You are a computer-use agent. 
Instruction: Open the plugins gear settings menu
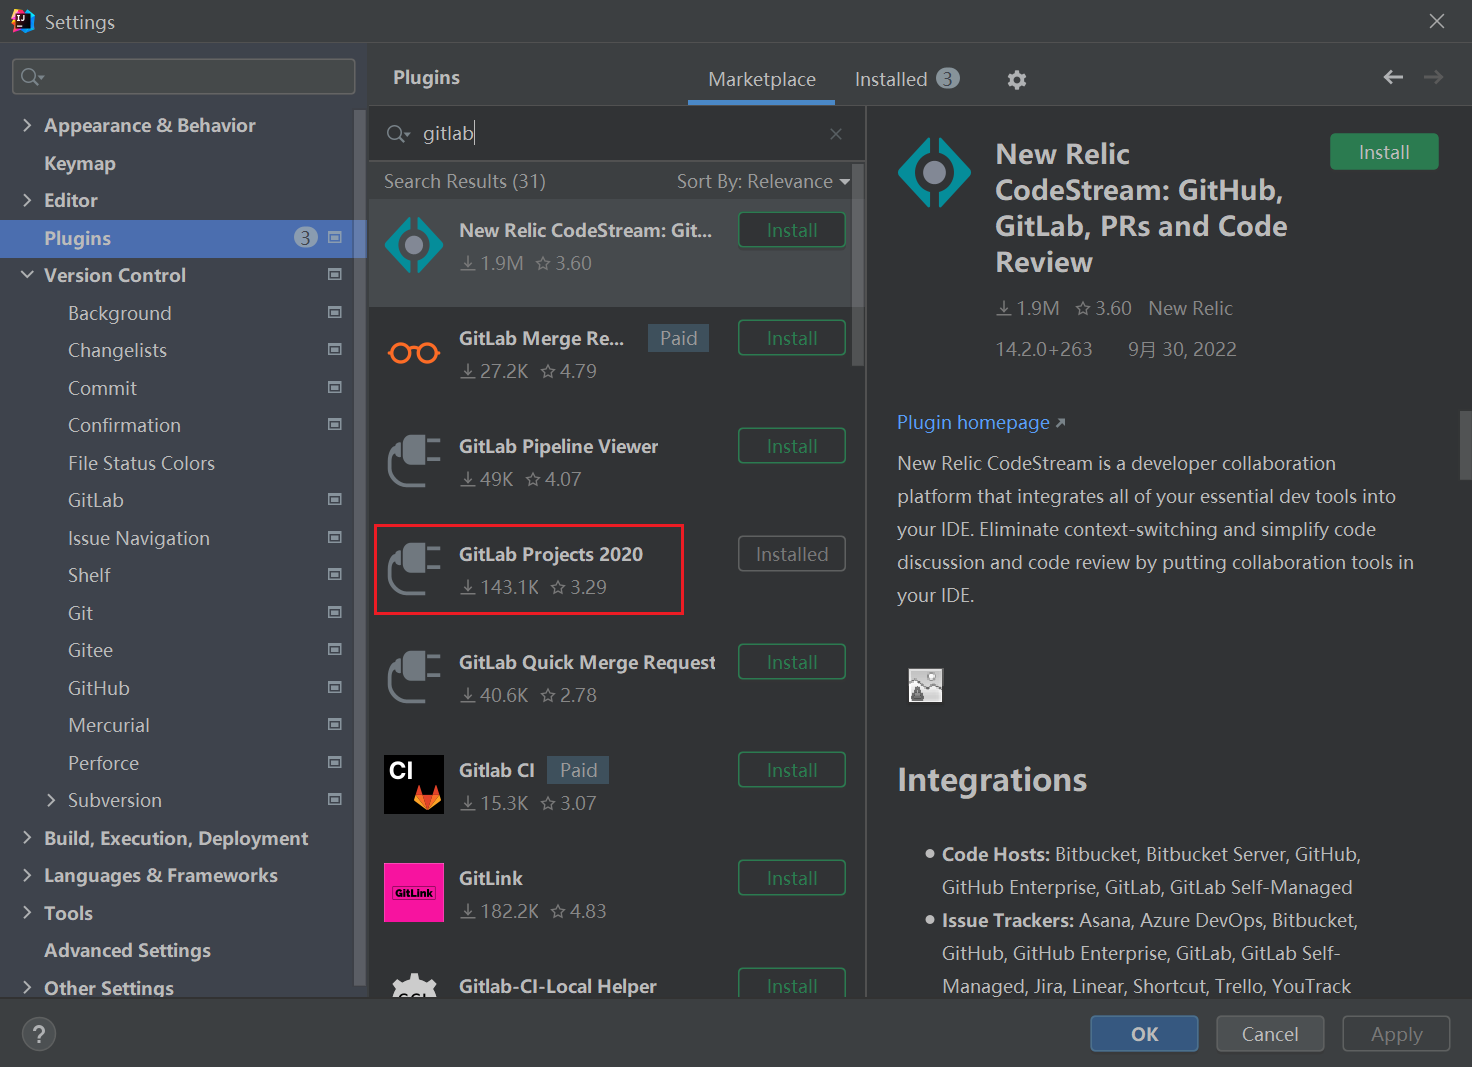(1017, 80)
